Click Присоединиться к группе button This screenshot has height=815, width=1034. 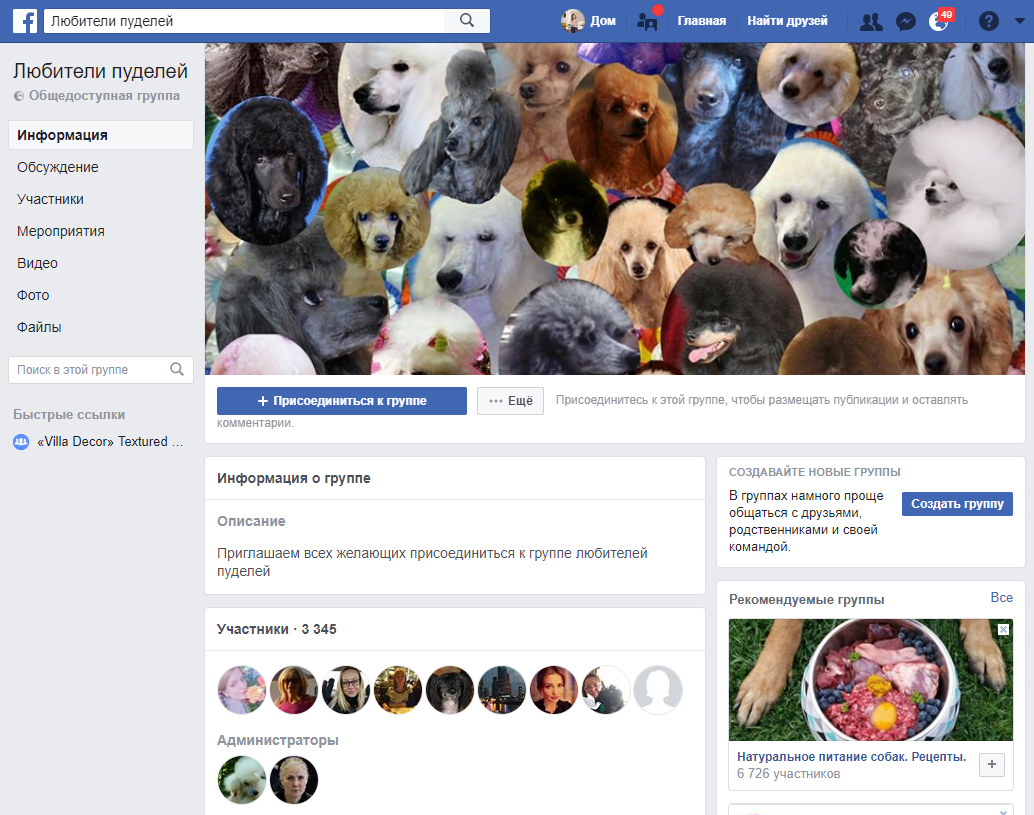click(x=342, y=401)
